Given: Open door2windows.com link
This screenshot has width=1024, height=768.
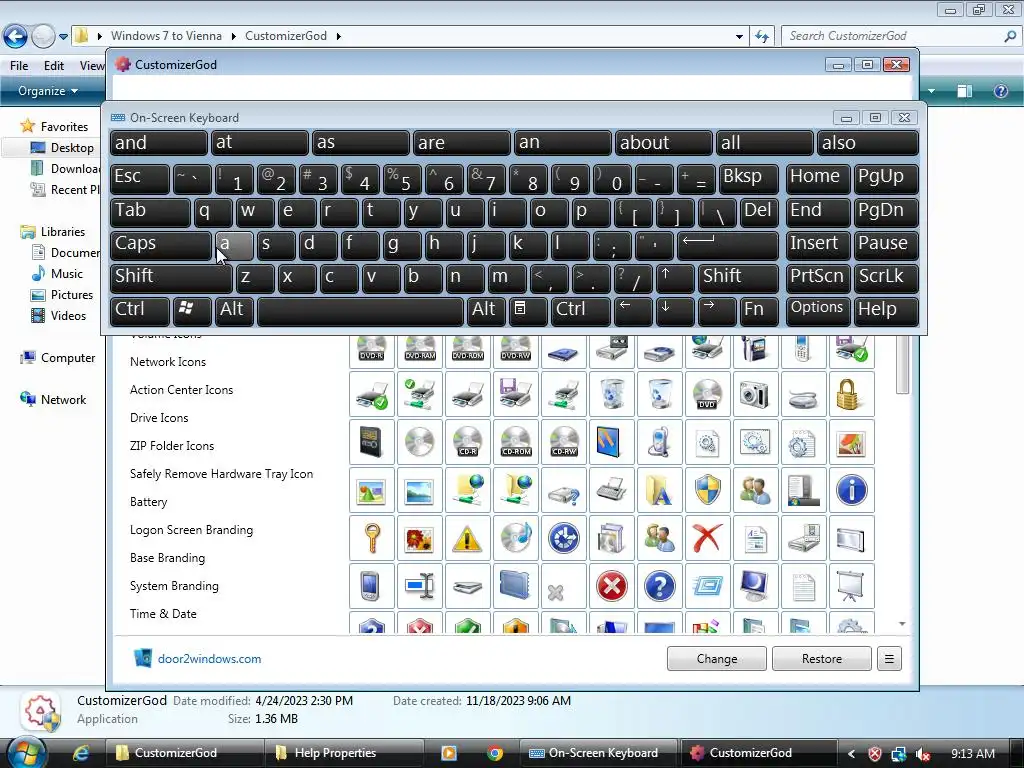Looking at the screenshot, I should [x=209, y=659].
